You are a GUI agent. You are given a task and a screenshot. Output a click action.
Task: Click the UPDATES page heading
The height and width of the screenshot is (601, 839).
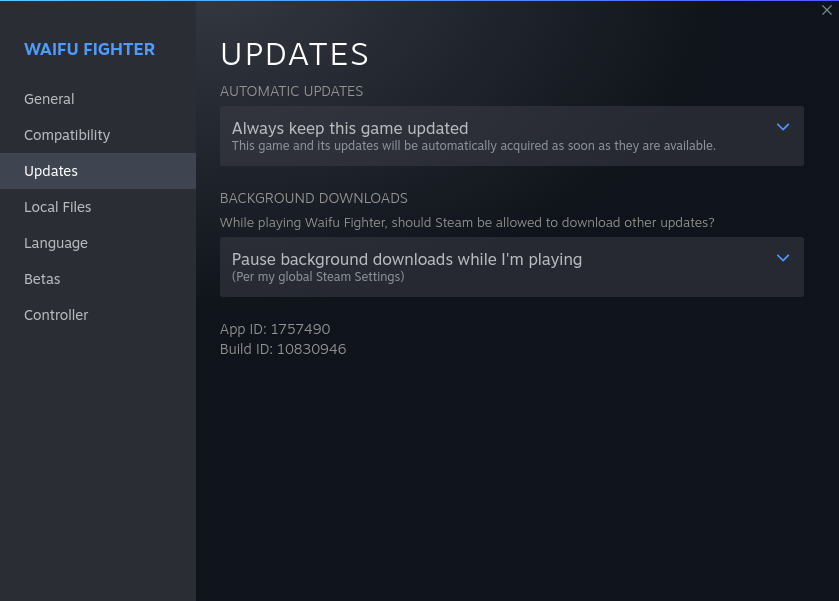point(294,54)
